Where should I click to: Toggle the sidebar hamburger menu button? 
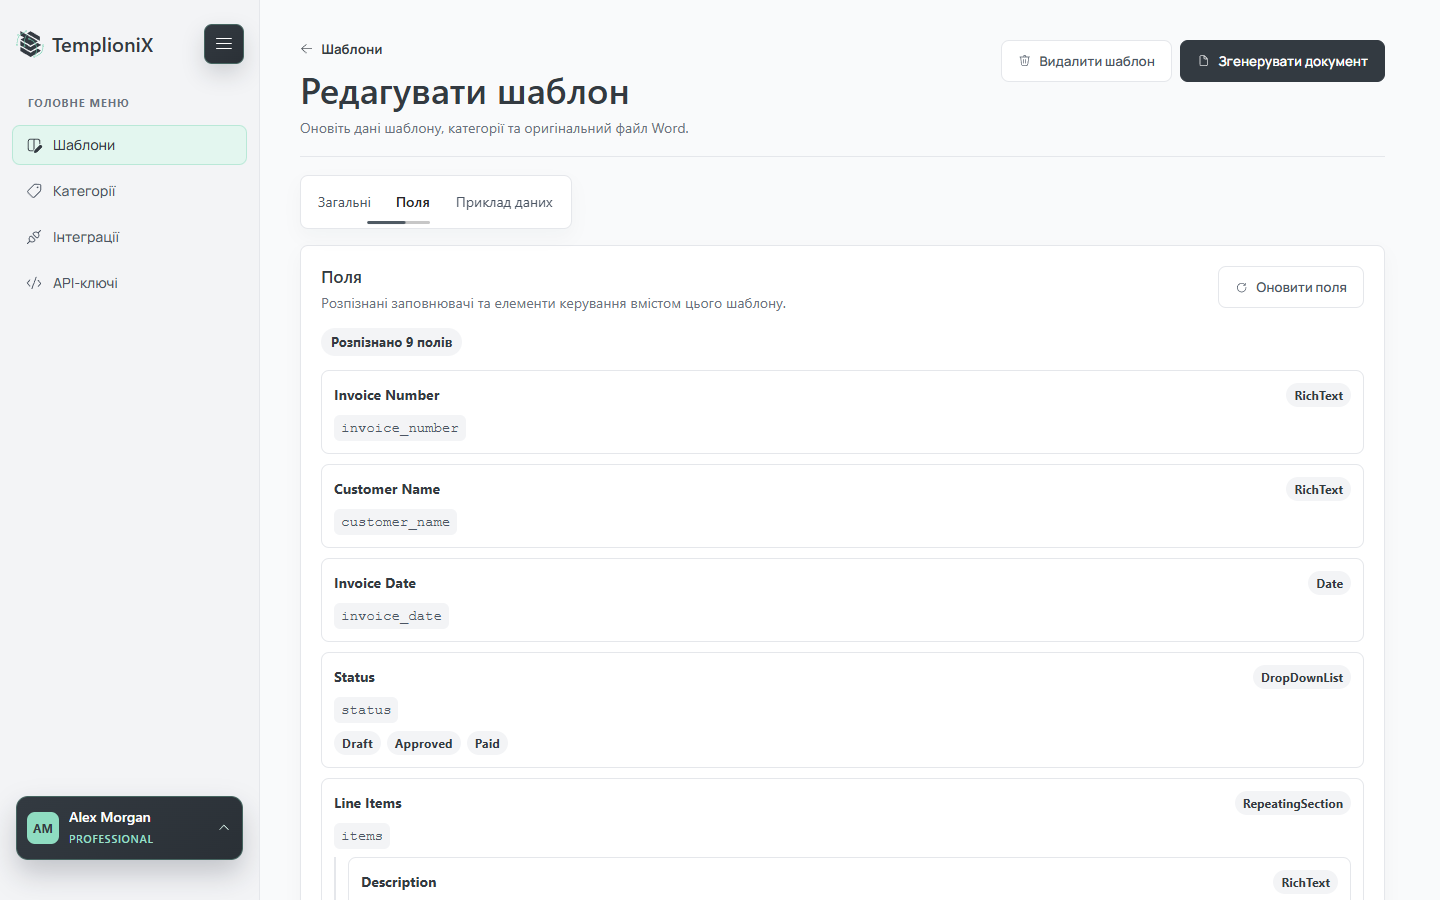tap(224, 44)
